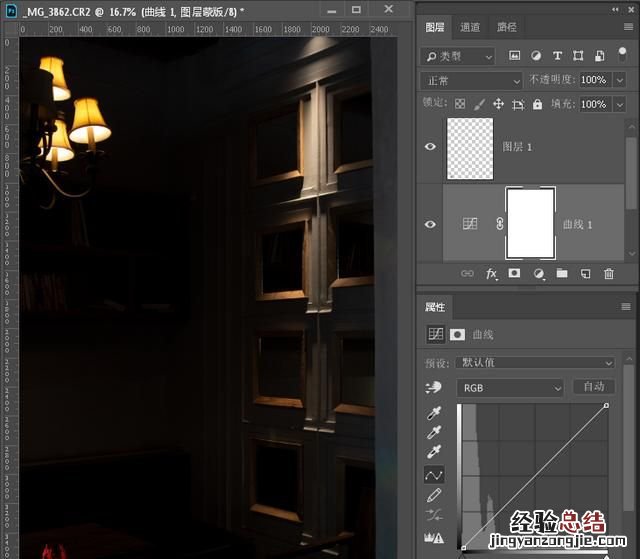Pick the black point eyedropper
The width and height of the screenshot is (640, 559).
coord(435,414)
